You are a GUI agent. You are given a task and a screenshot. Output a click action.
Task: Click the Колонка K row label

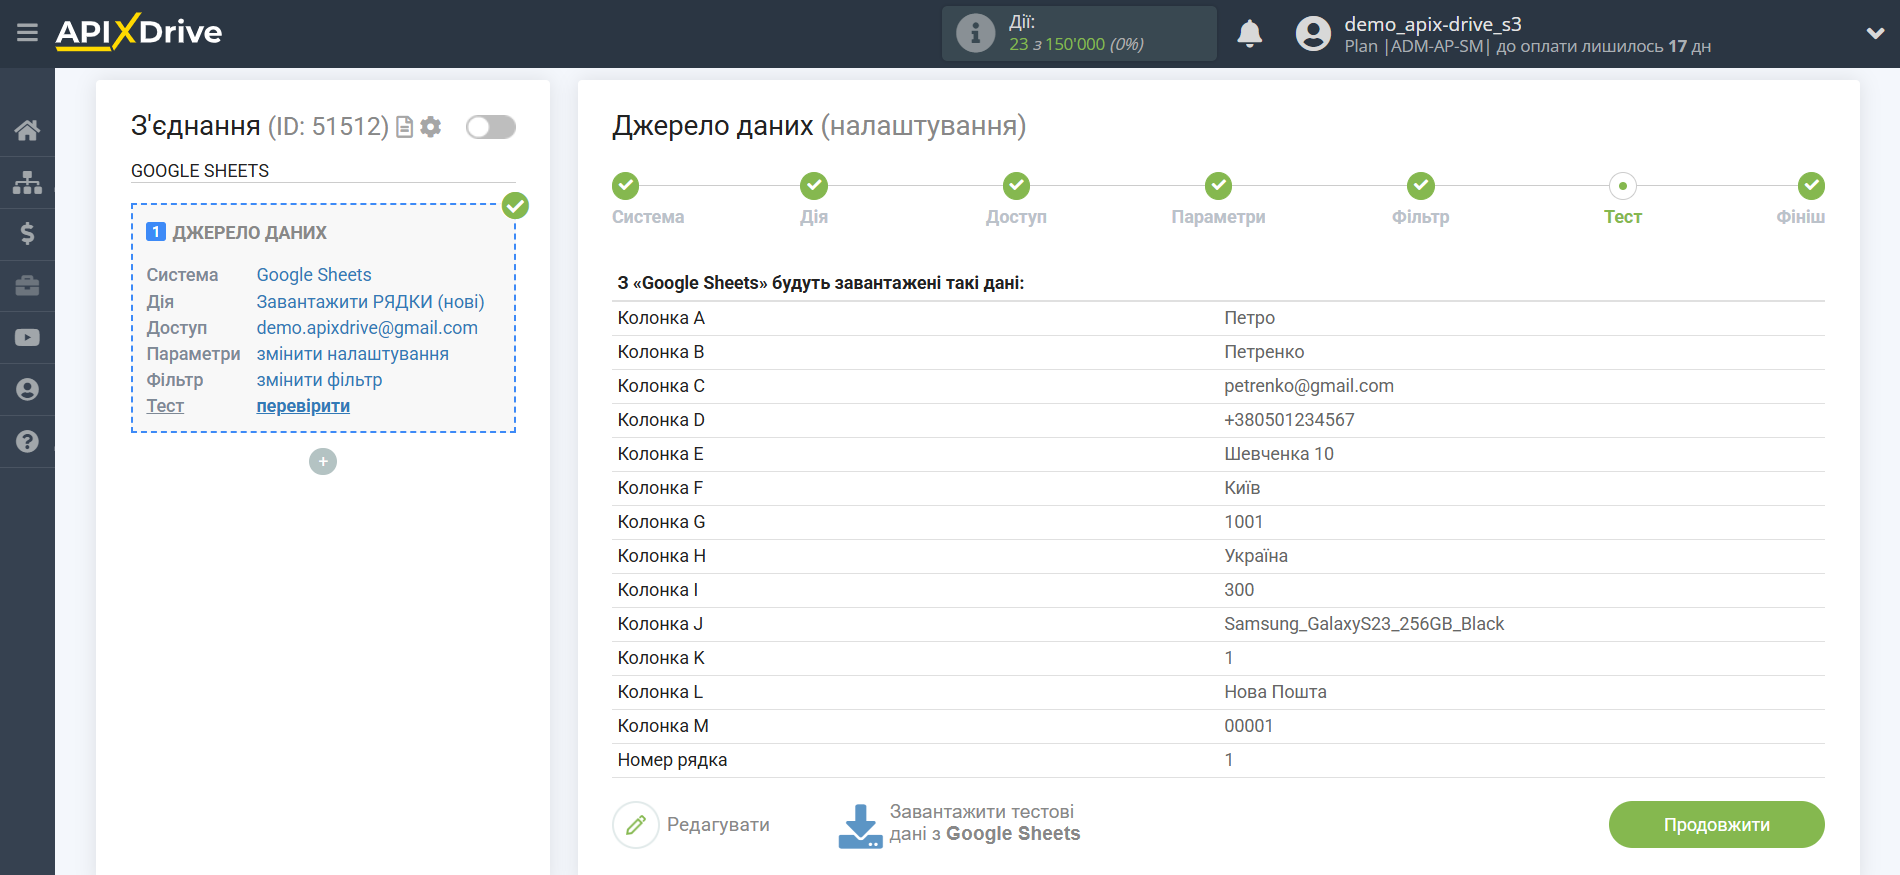(x=661, y=658)
